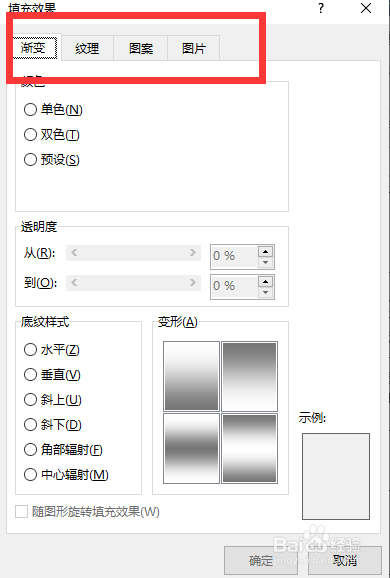This screenshot has height=578, width=390.
Task: Click the 取消 button
Action: point(345,560)
